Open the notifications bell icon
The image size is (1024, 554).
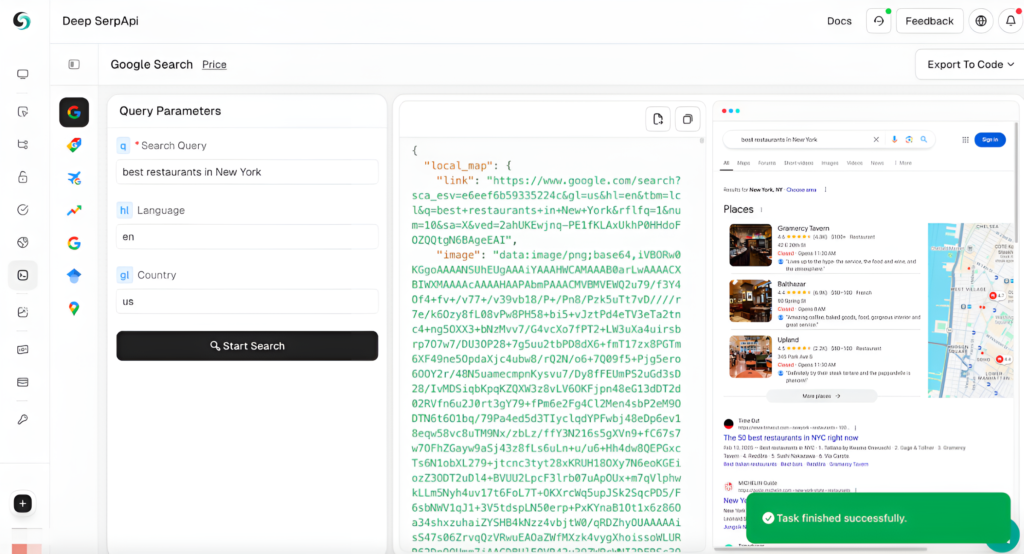pyautogui.click(x=1011, y=21)
